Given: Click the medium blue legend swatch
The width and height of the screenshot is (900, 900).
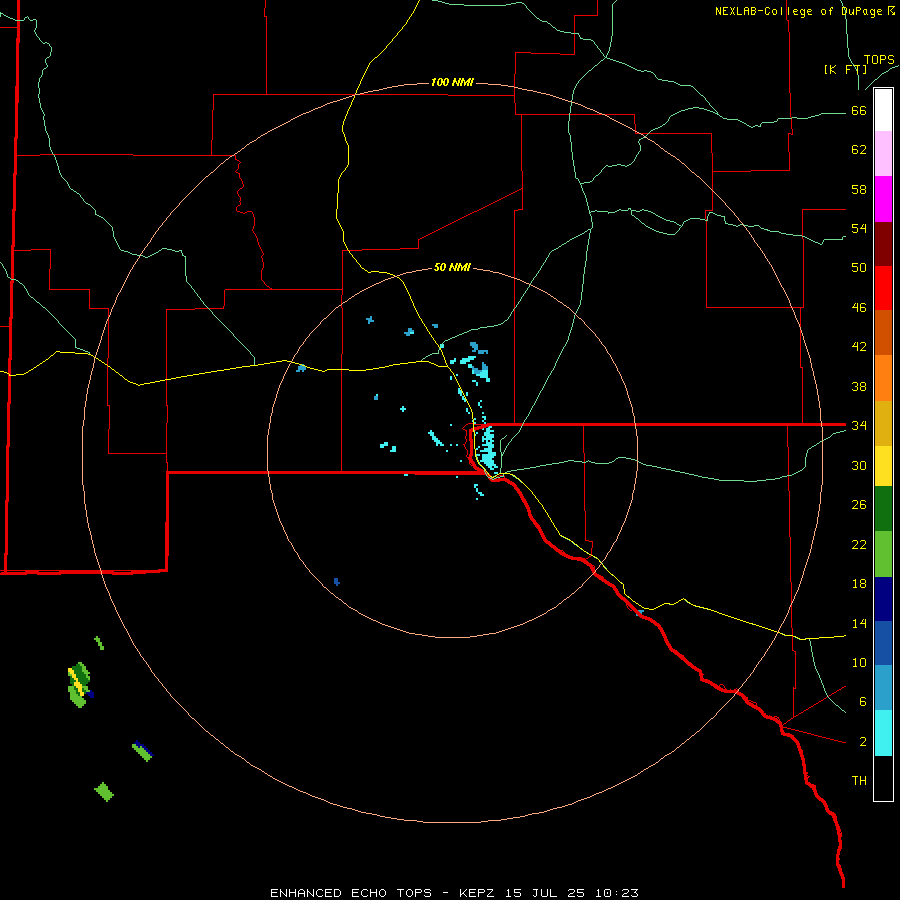Looking at the screenshot, I should (x=883, y=643).
